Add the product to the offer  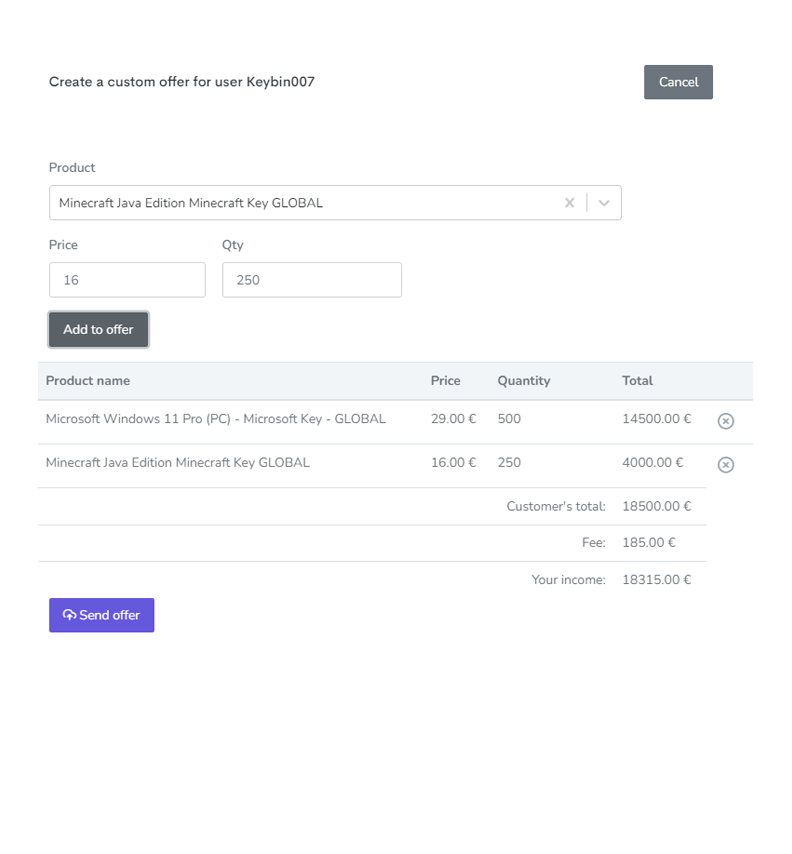[98, 330]
